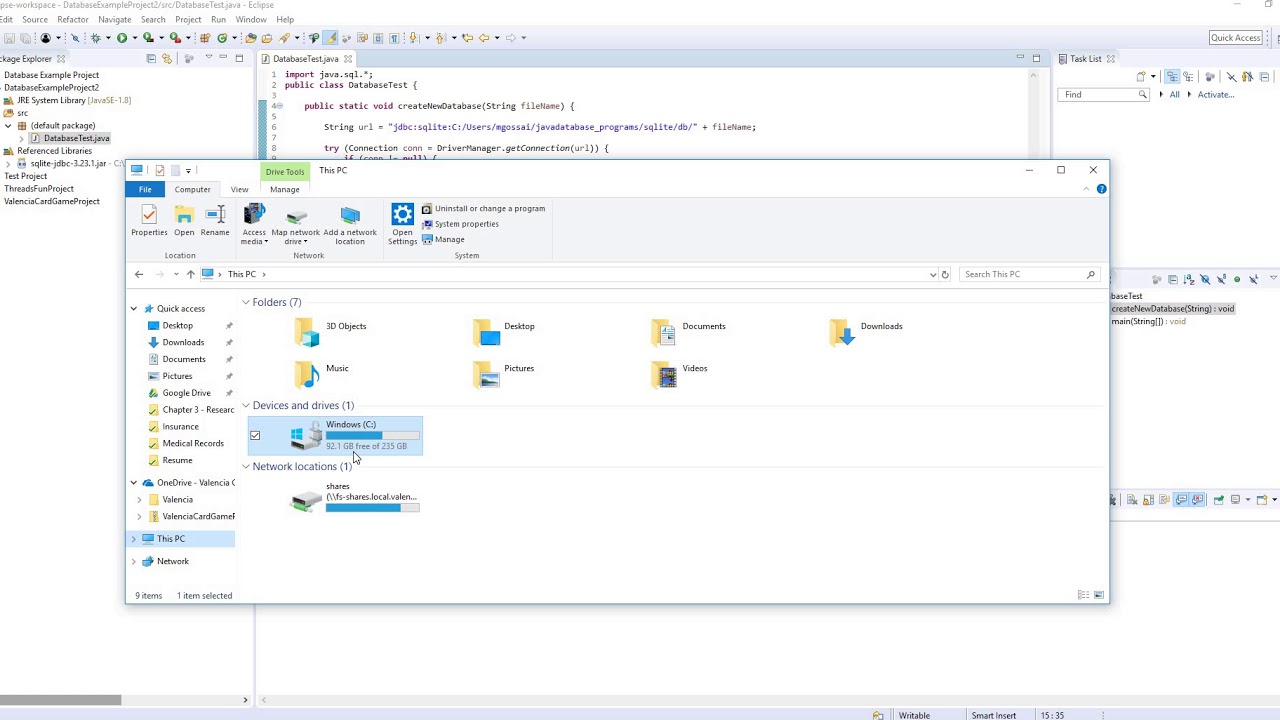Click the Properties icon in Explorer ribbon
The height and width of the screenshot is (720, 1280).
(x=149, y=221)
